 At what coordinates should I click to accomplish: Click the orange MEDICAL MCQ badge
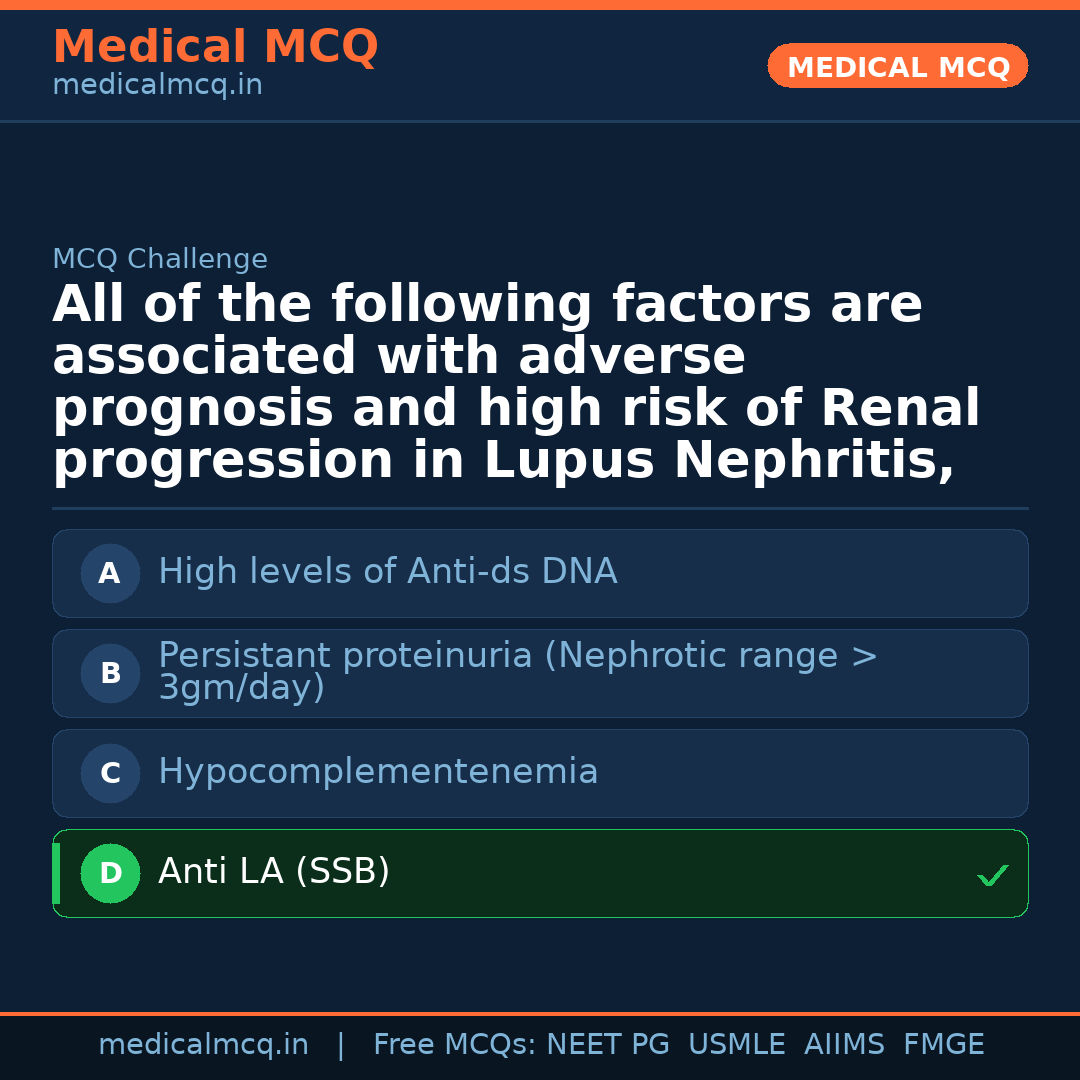click(x=897, y=67)
